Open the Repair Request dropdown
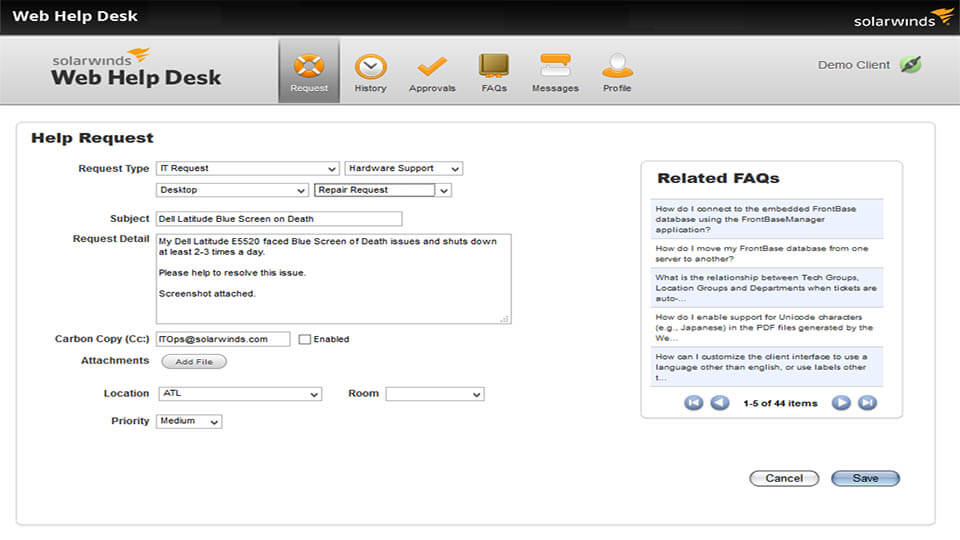960x540 pixels. 383,190
